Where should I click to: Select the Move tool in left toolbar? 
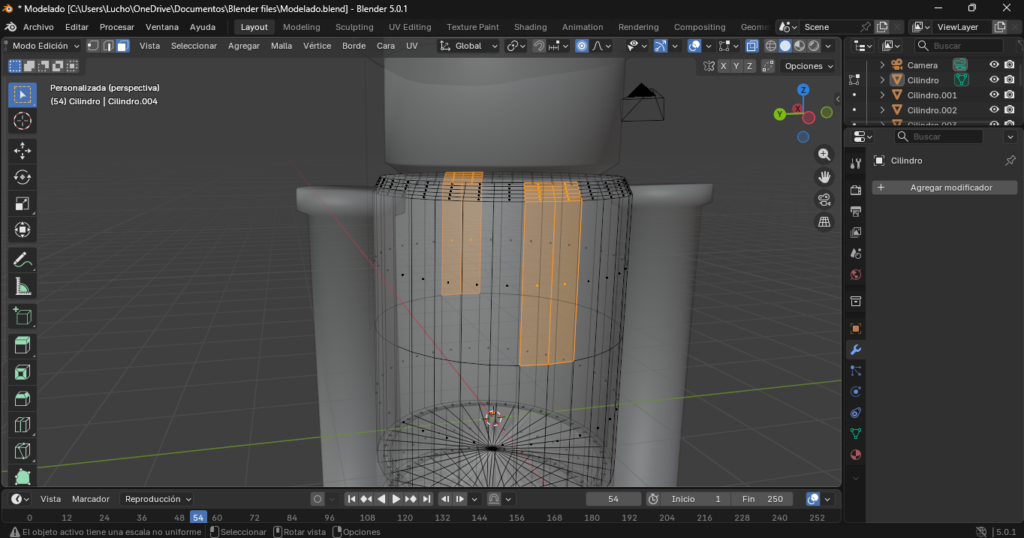tap(22, 150)
